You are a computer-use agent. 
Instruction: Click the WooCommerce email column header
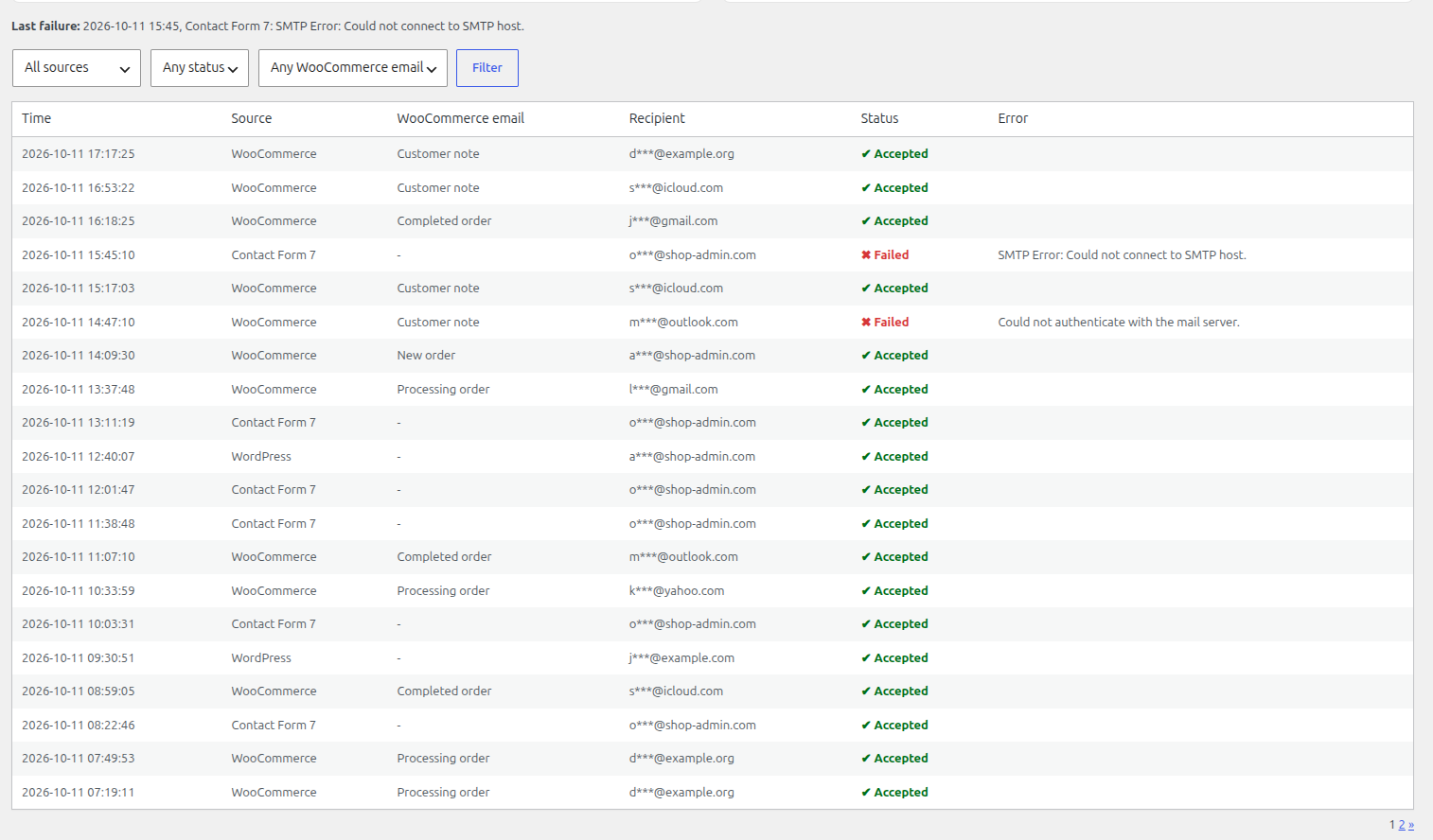click(460, 118)
